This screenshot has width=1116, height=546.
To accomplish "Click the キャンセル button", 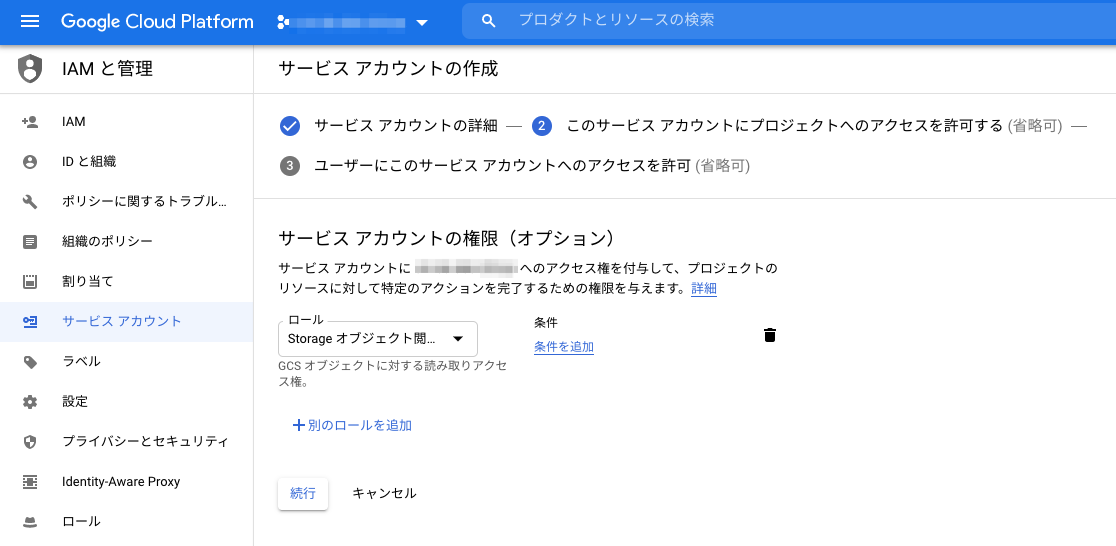I will tap(384, 493).
